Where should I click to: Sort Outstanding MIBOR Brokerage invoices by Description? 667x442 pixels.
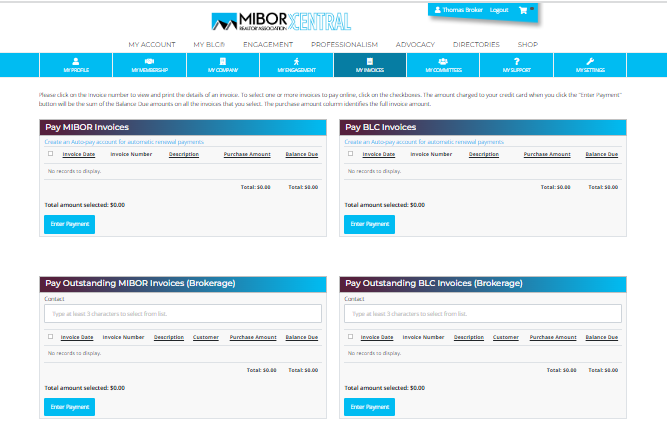(169, 337)
